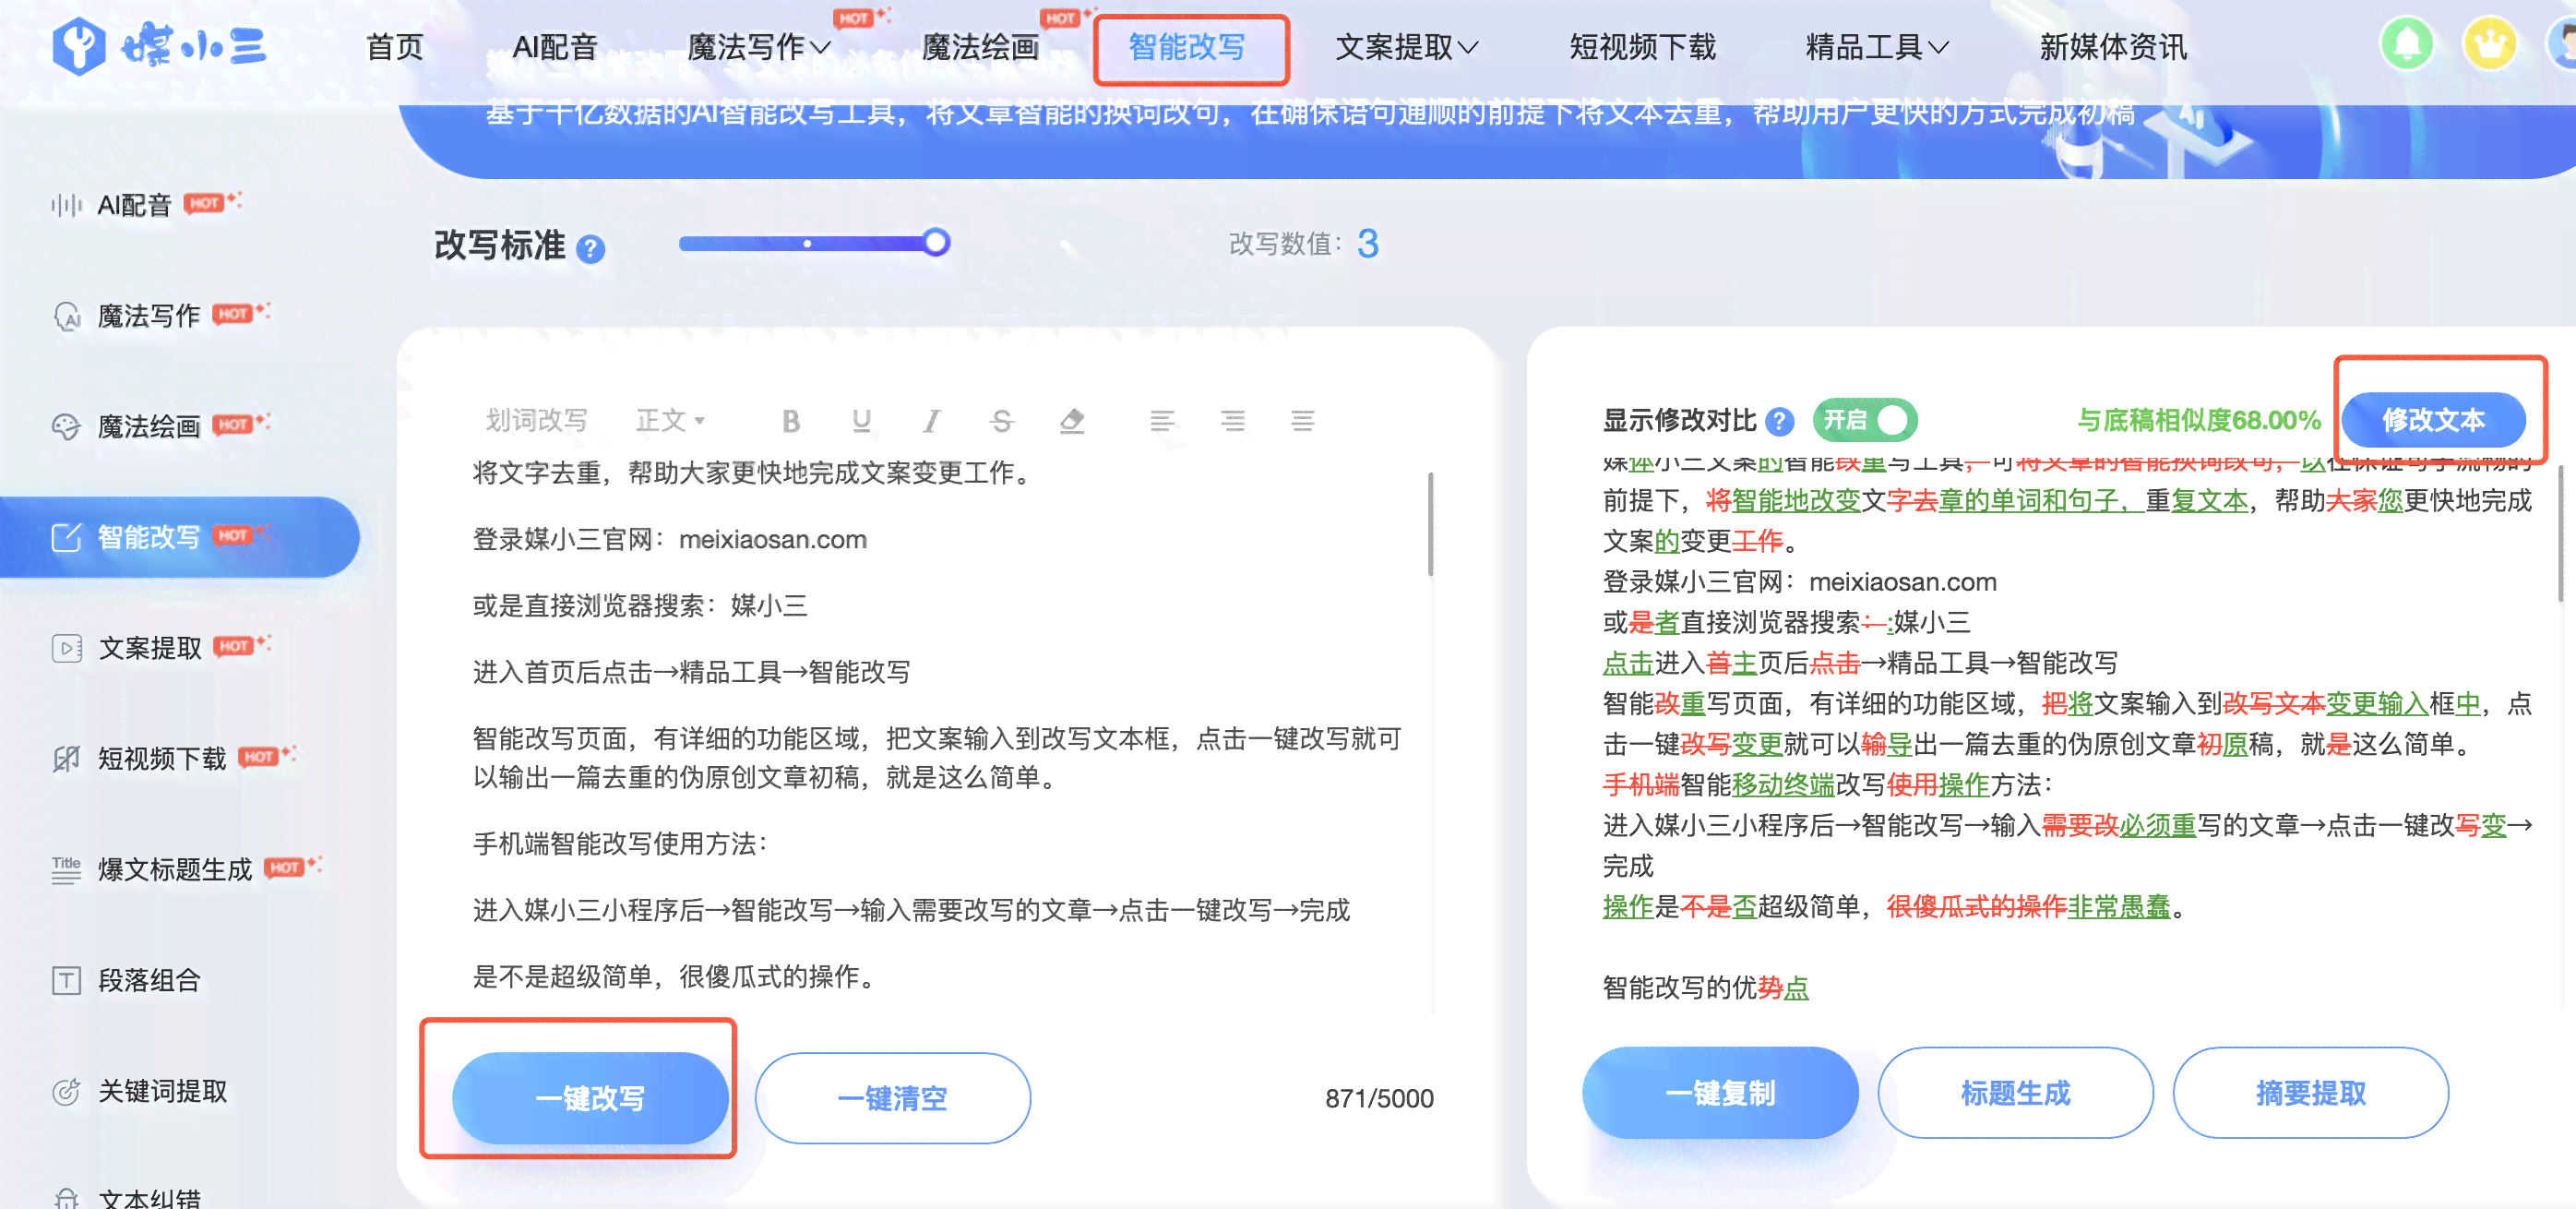Select the eraser clear-format tool
The width and height of the screenshot is (2576, 1209).
point(1072,421)
